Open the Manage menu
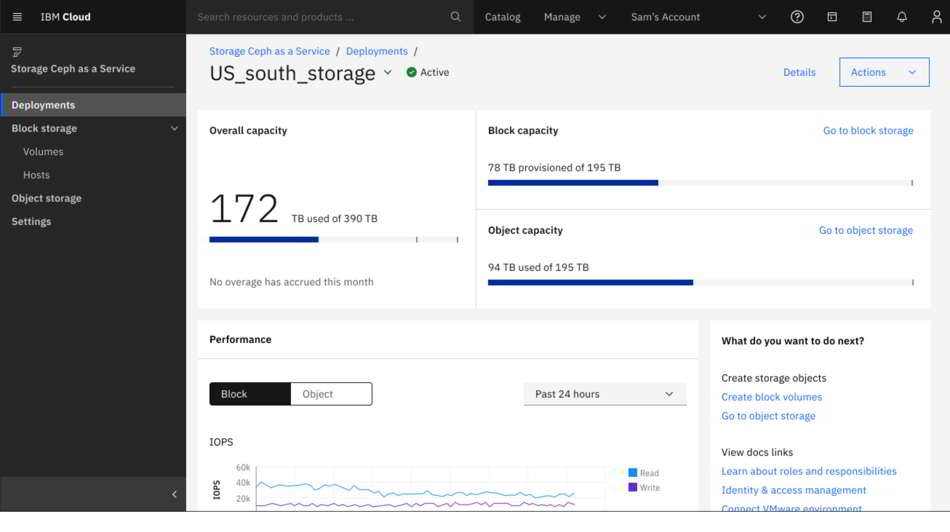 coord(562,17)
